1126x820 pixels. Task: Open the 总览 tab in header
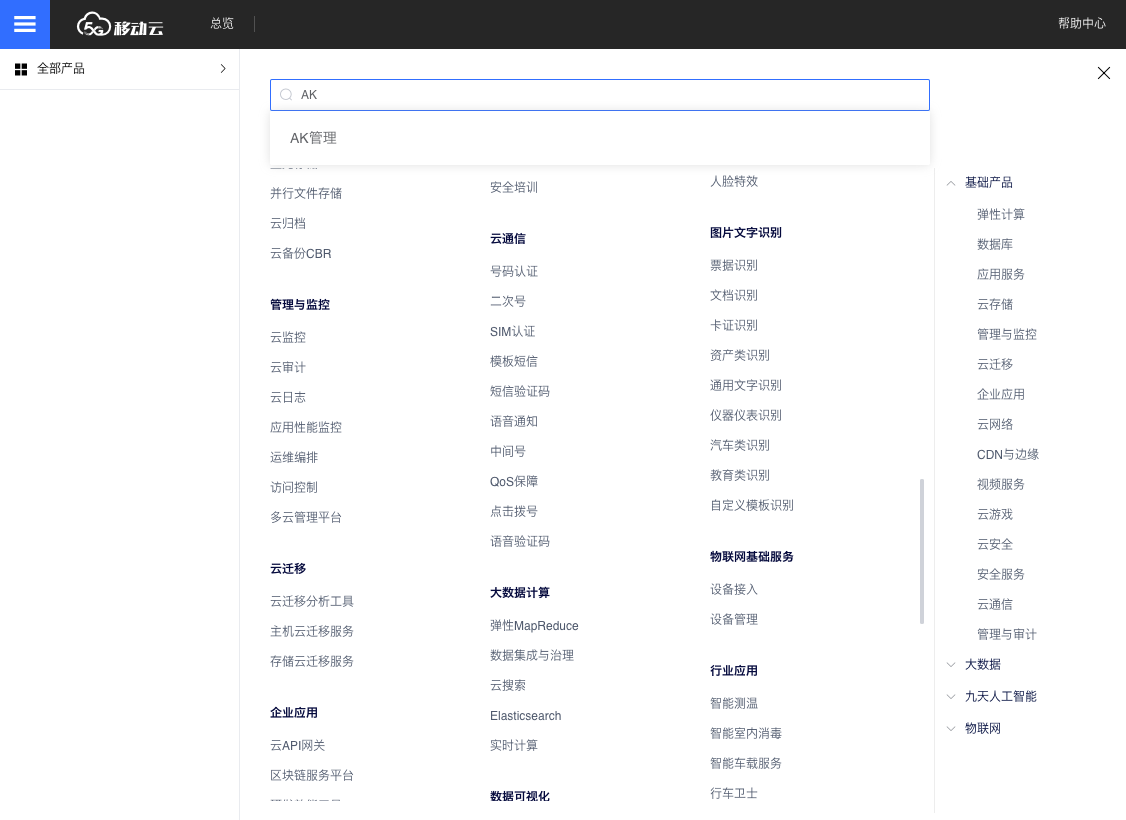point(222,24)
